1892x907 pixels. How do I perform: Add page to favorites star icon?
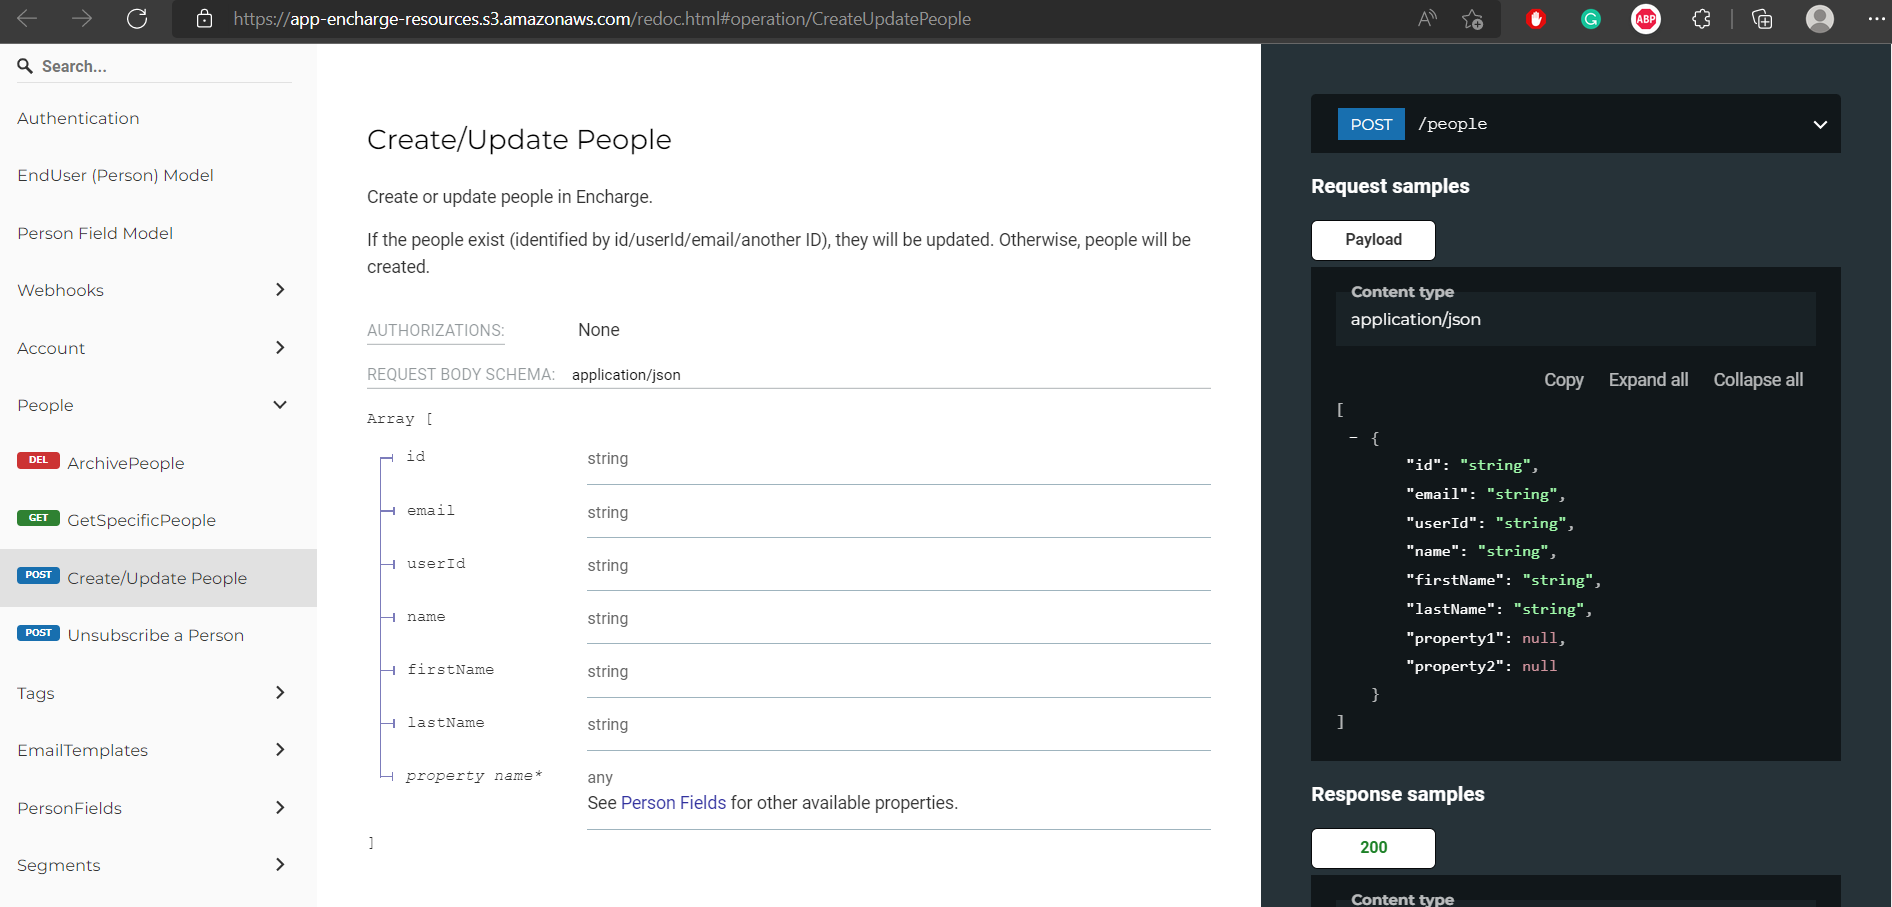(x=1472, y=19)
